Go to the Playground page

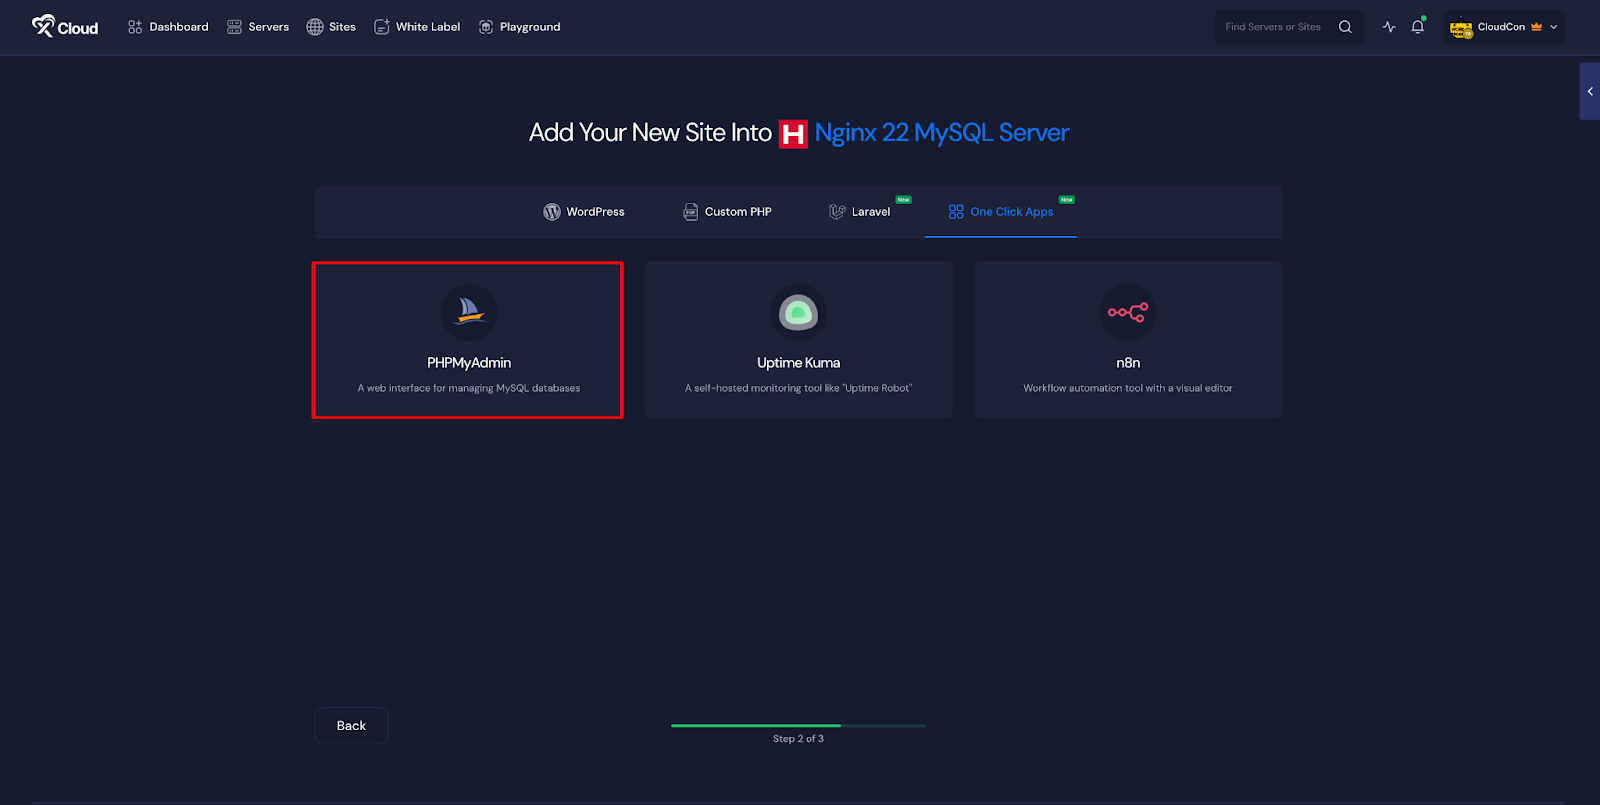(x=519, y=27)
